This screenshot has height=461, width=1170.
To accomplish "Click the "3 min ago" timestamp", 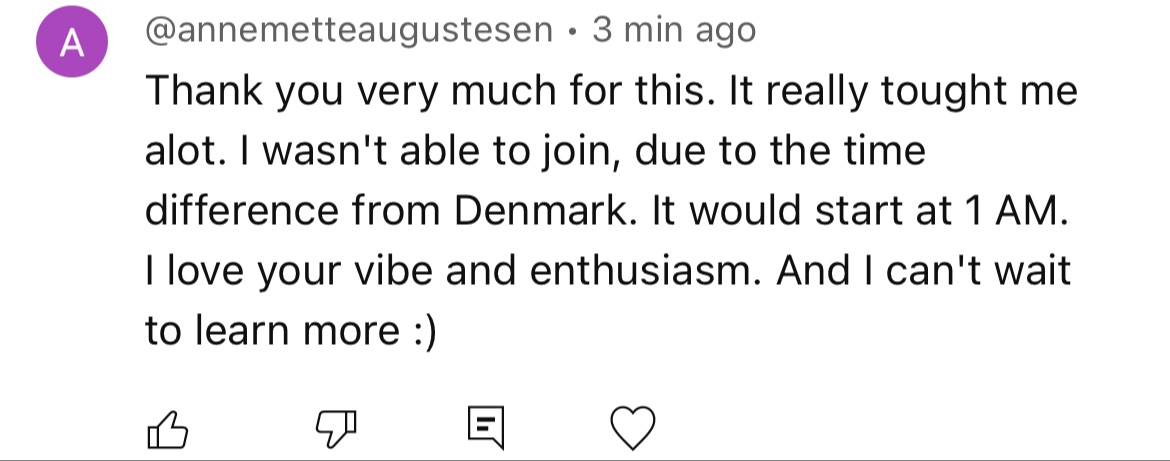I will pyautogui.click(x=674, y=31).
